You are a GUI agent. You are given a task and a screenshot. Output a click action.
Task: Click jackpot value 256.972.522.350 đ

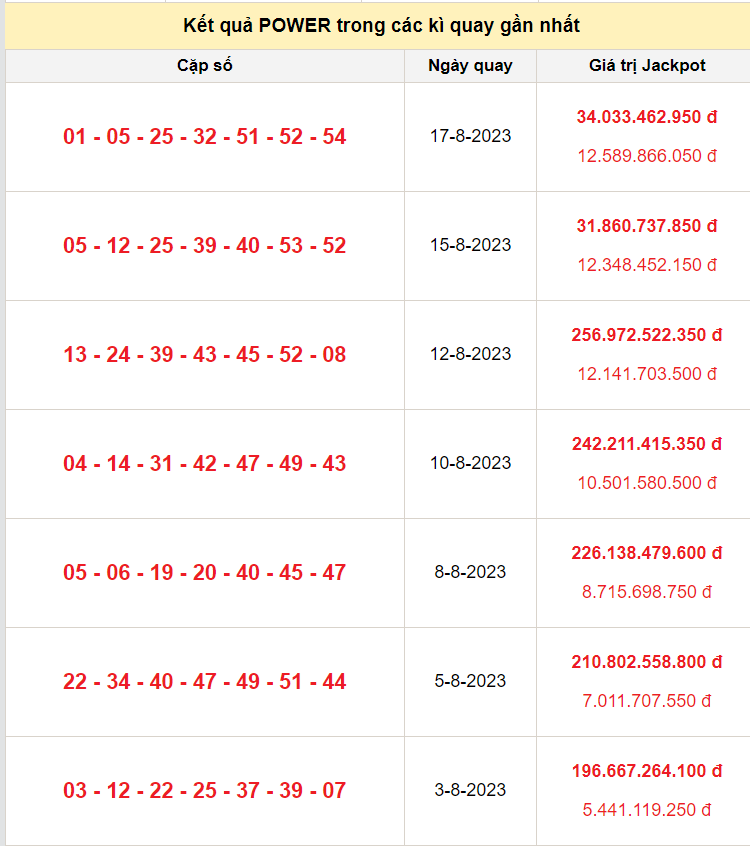pos(647,335)
